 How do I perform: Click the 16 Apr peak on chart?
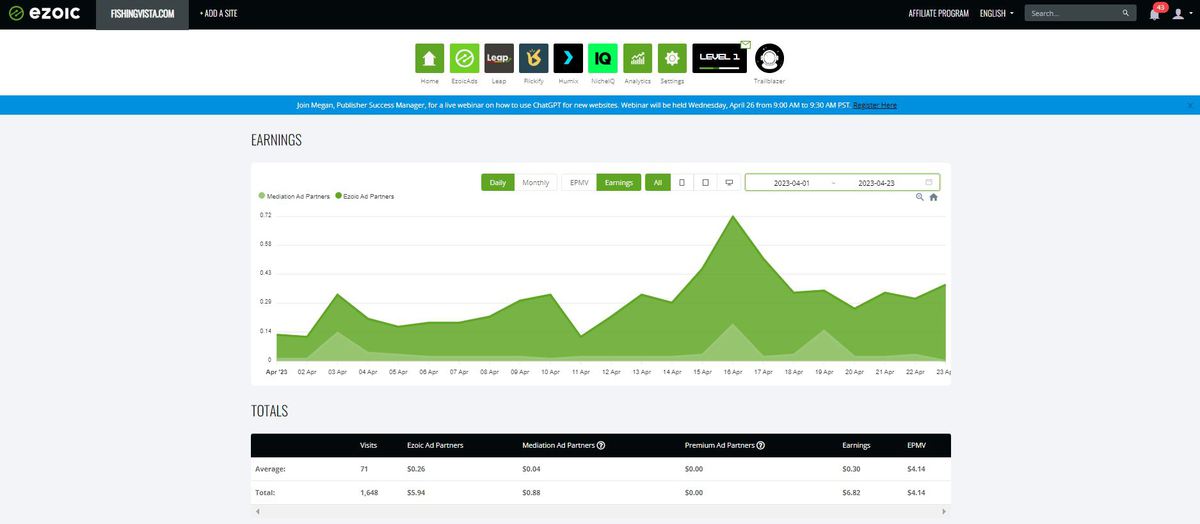tap(734, 216)
